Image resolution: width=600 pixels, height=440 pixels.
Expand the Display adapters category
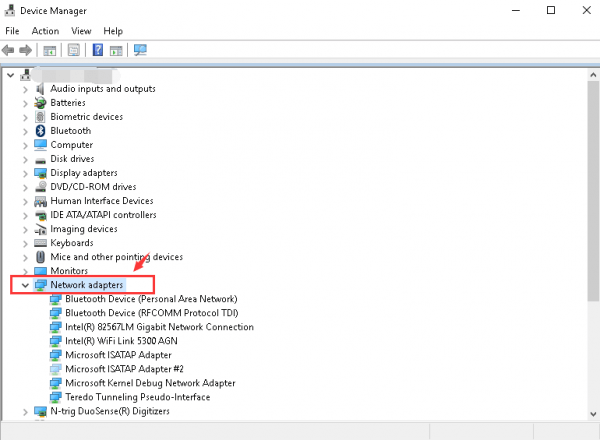[x=25, y=174]
